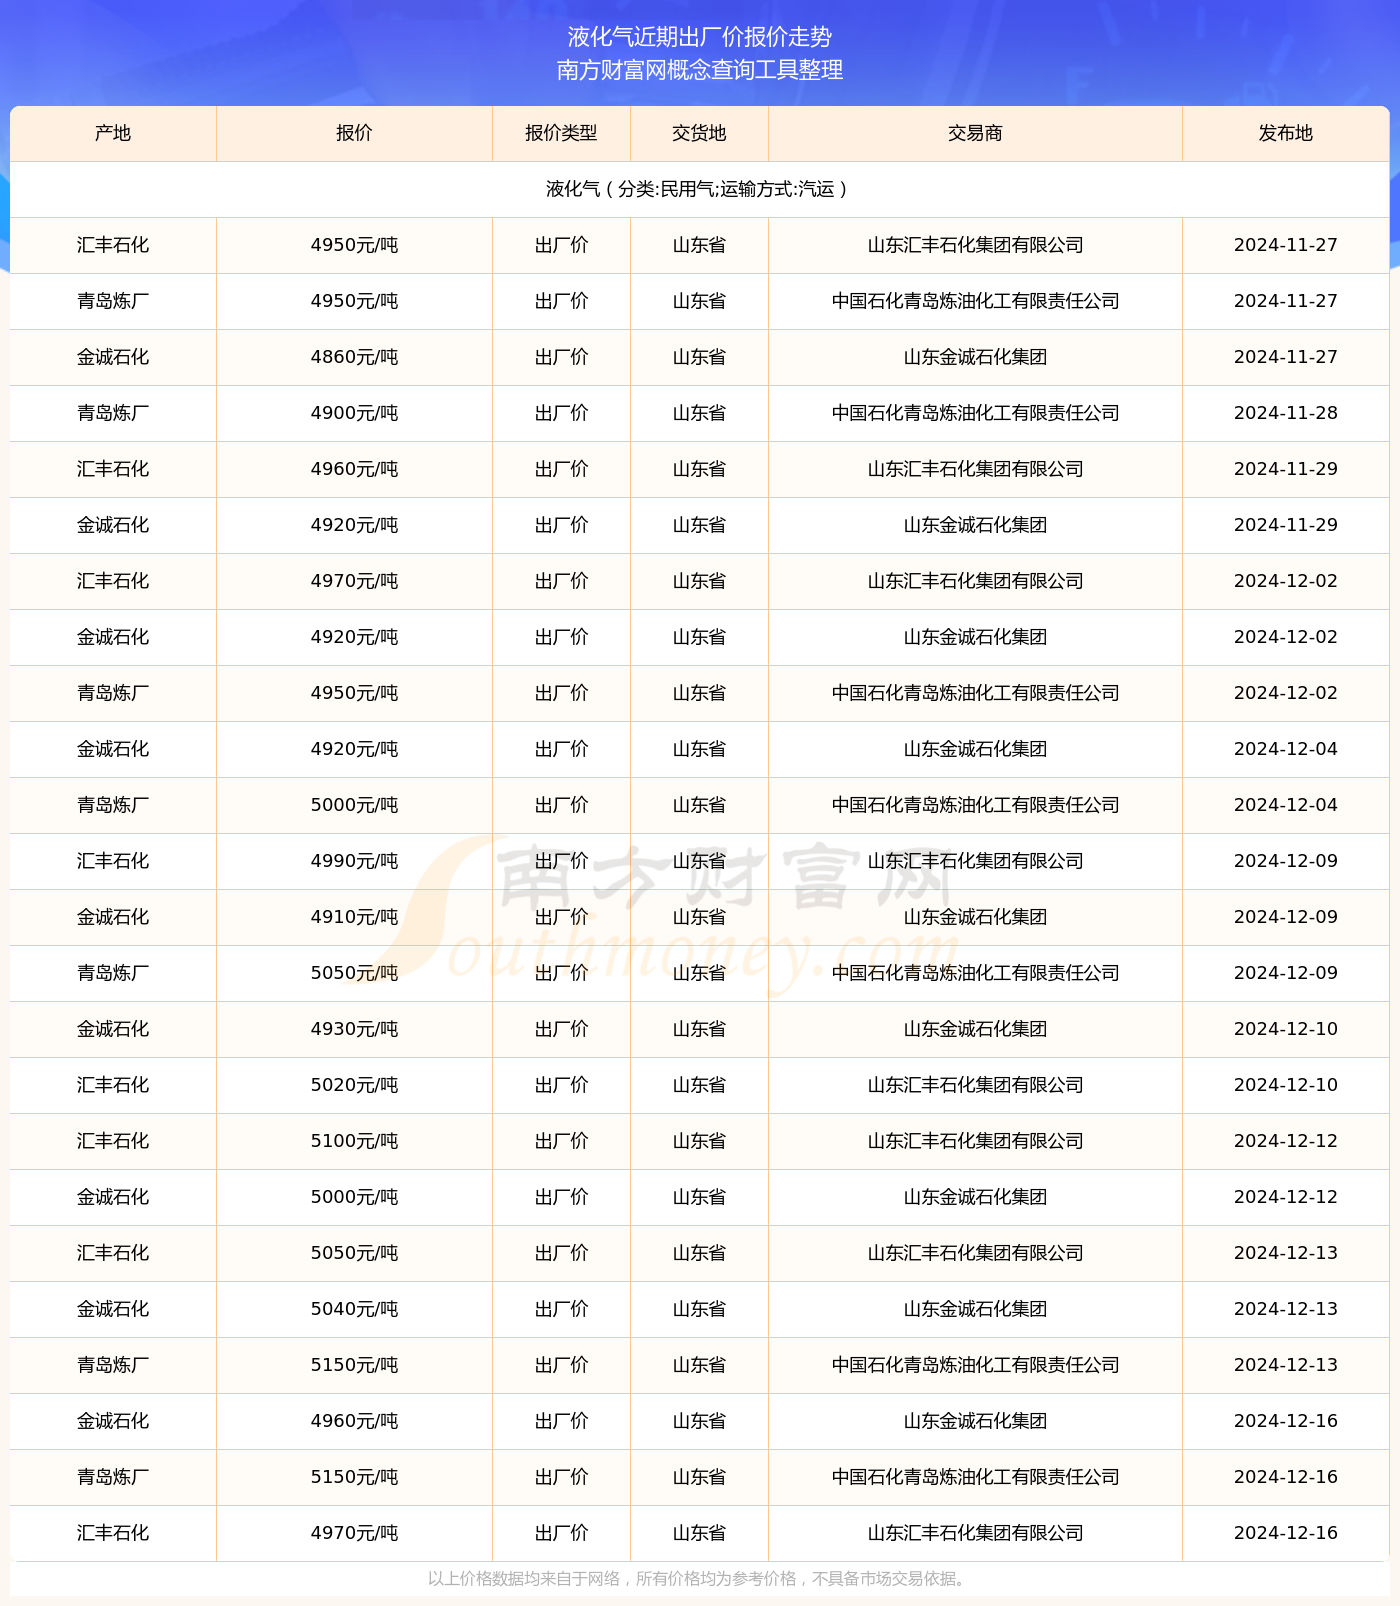
Task: Click 山东省 in the 4990元/吨 row
Action: (x=699, y=861)
